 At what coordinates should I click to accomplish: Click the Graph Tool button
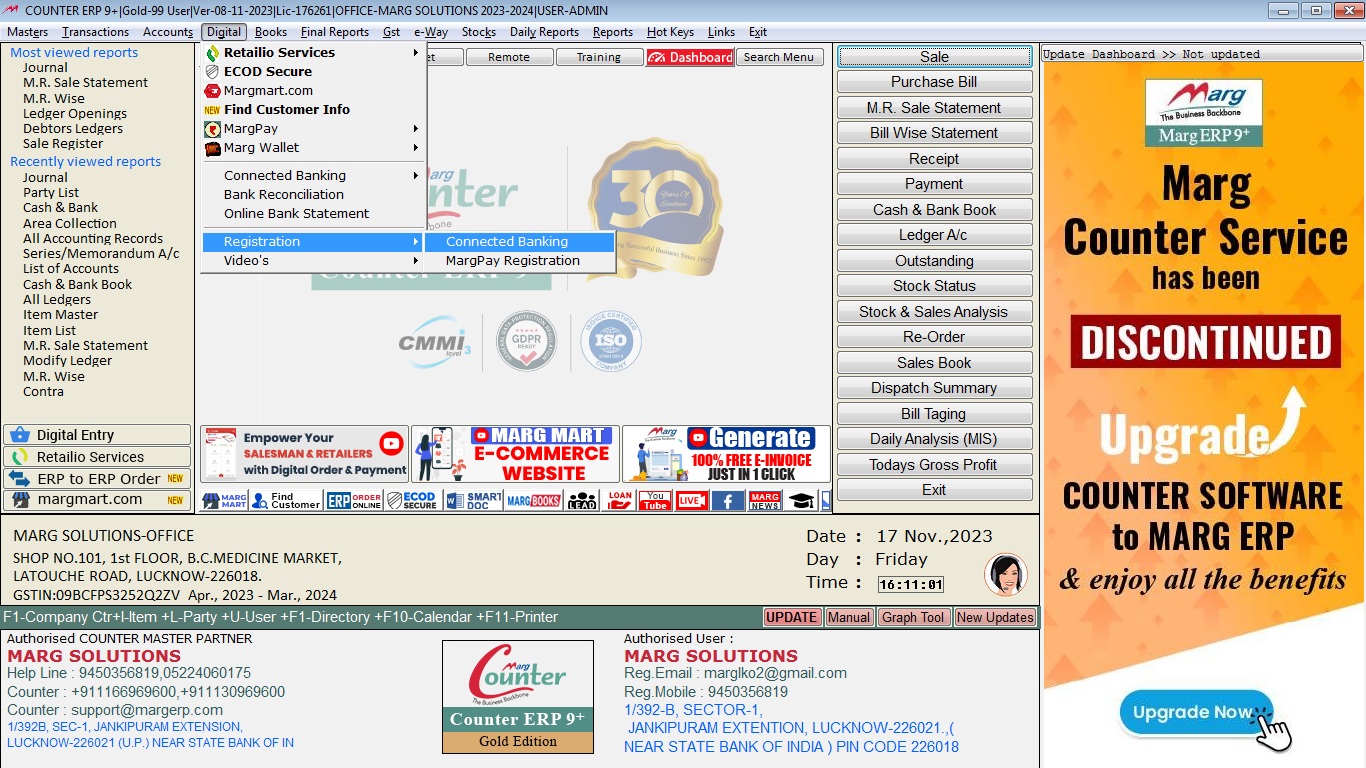[913, 617]
